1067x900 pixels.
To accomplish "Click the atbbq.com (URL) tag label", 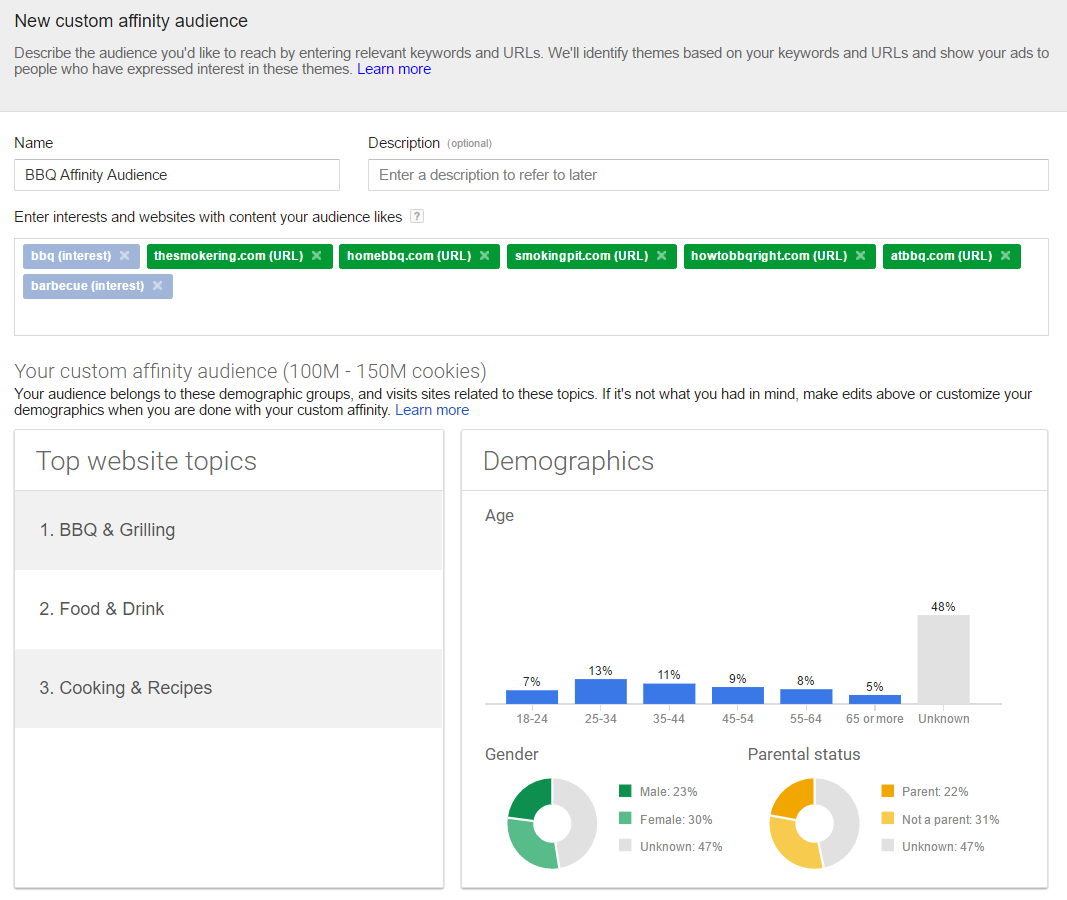I will click(x=941, y=256).
